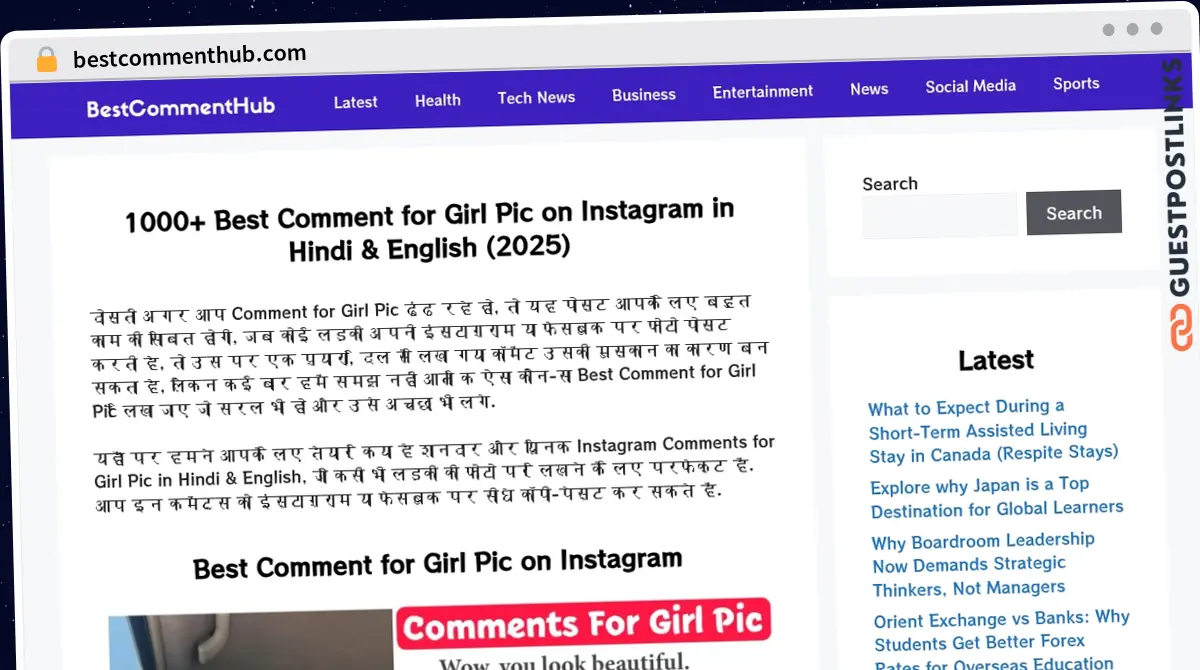Click the Social Media menu item

tap(970, 86)
